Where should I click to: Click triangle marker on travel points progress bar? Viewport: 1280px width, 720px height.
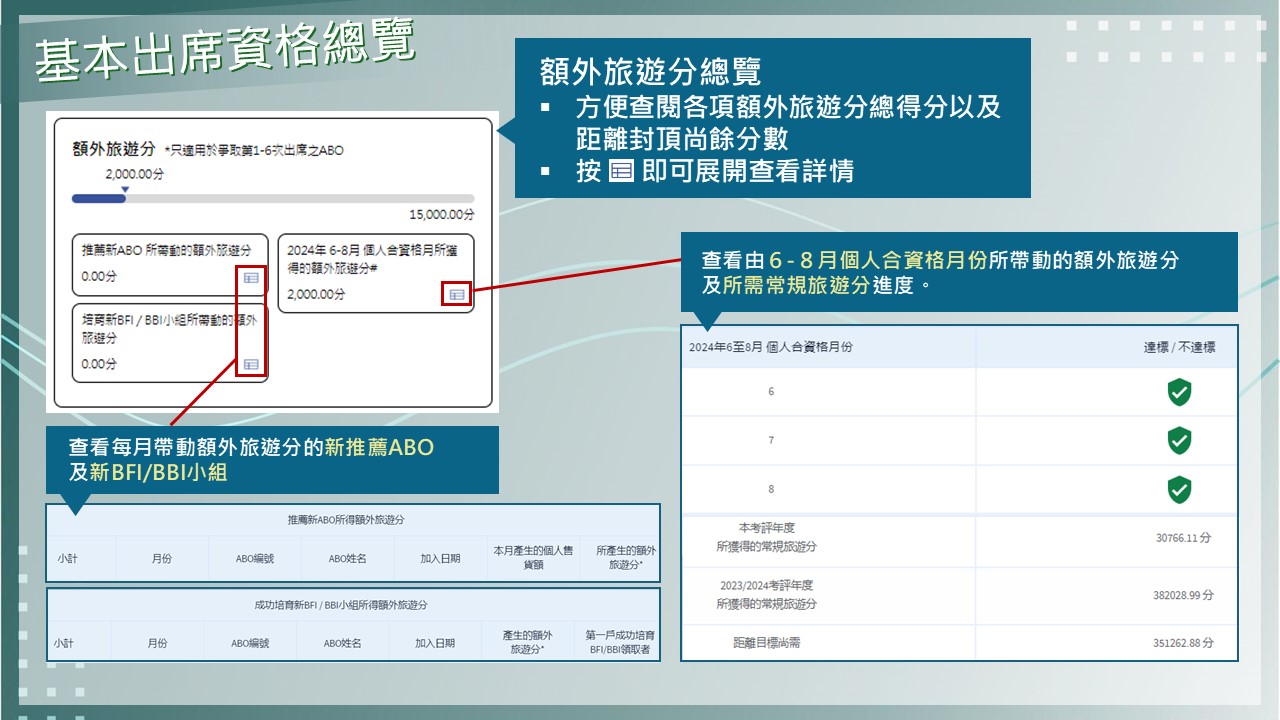click(125, 189)
